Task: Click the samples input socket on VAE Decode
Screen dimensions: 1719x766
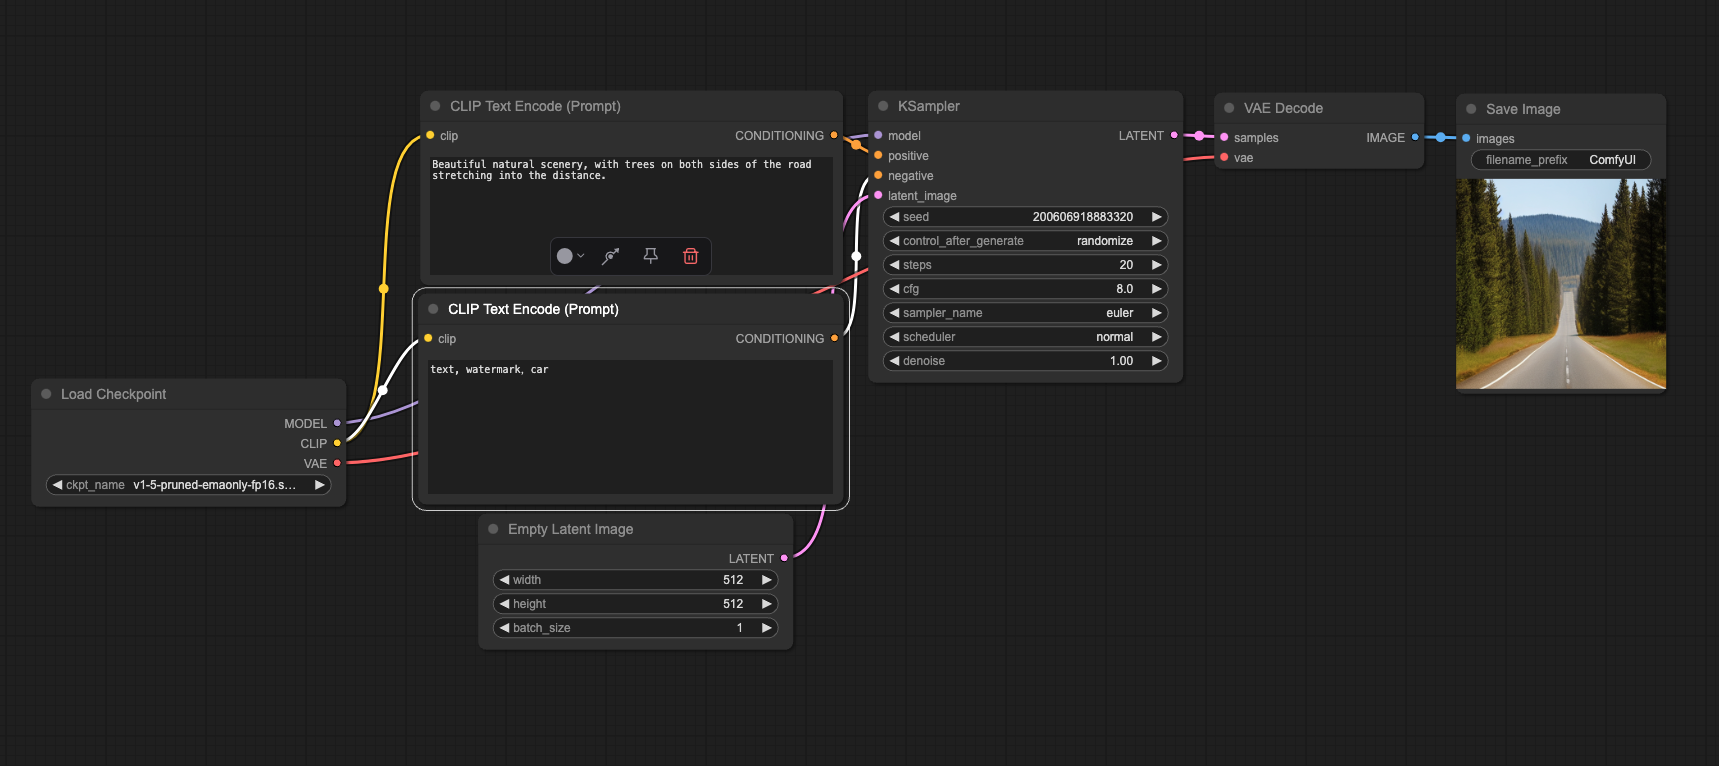Action: coord(1224,137)
